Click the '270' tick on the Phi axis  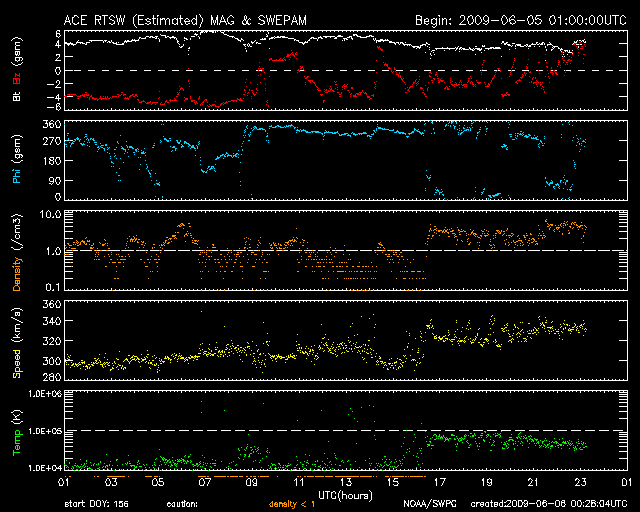tap(52, 141)
